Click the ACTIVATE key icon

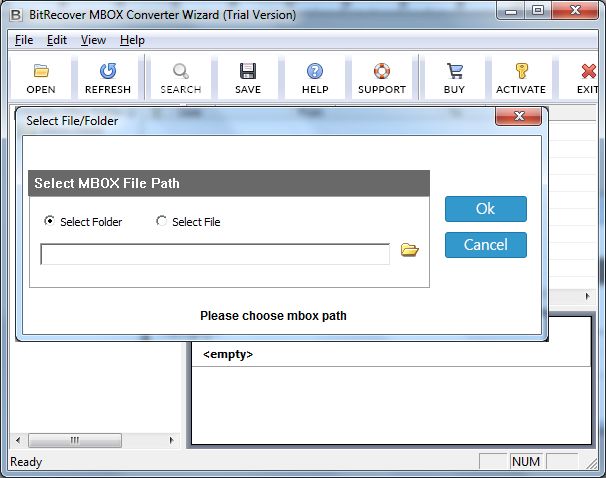521,71
